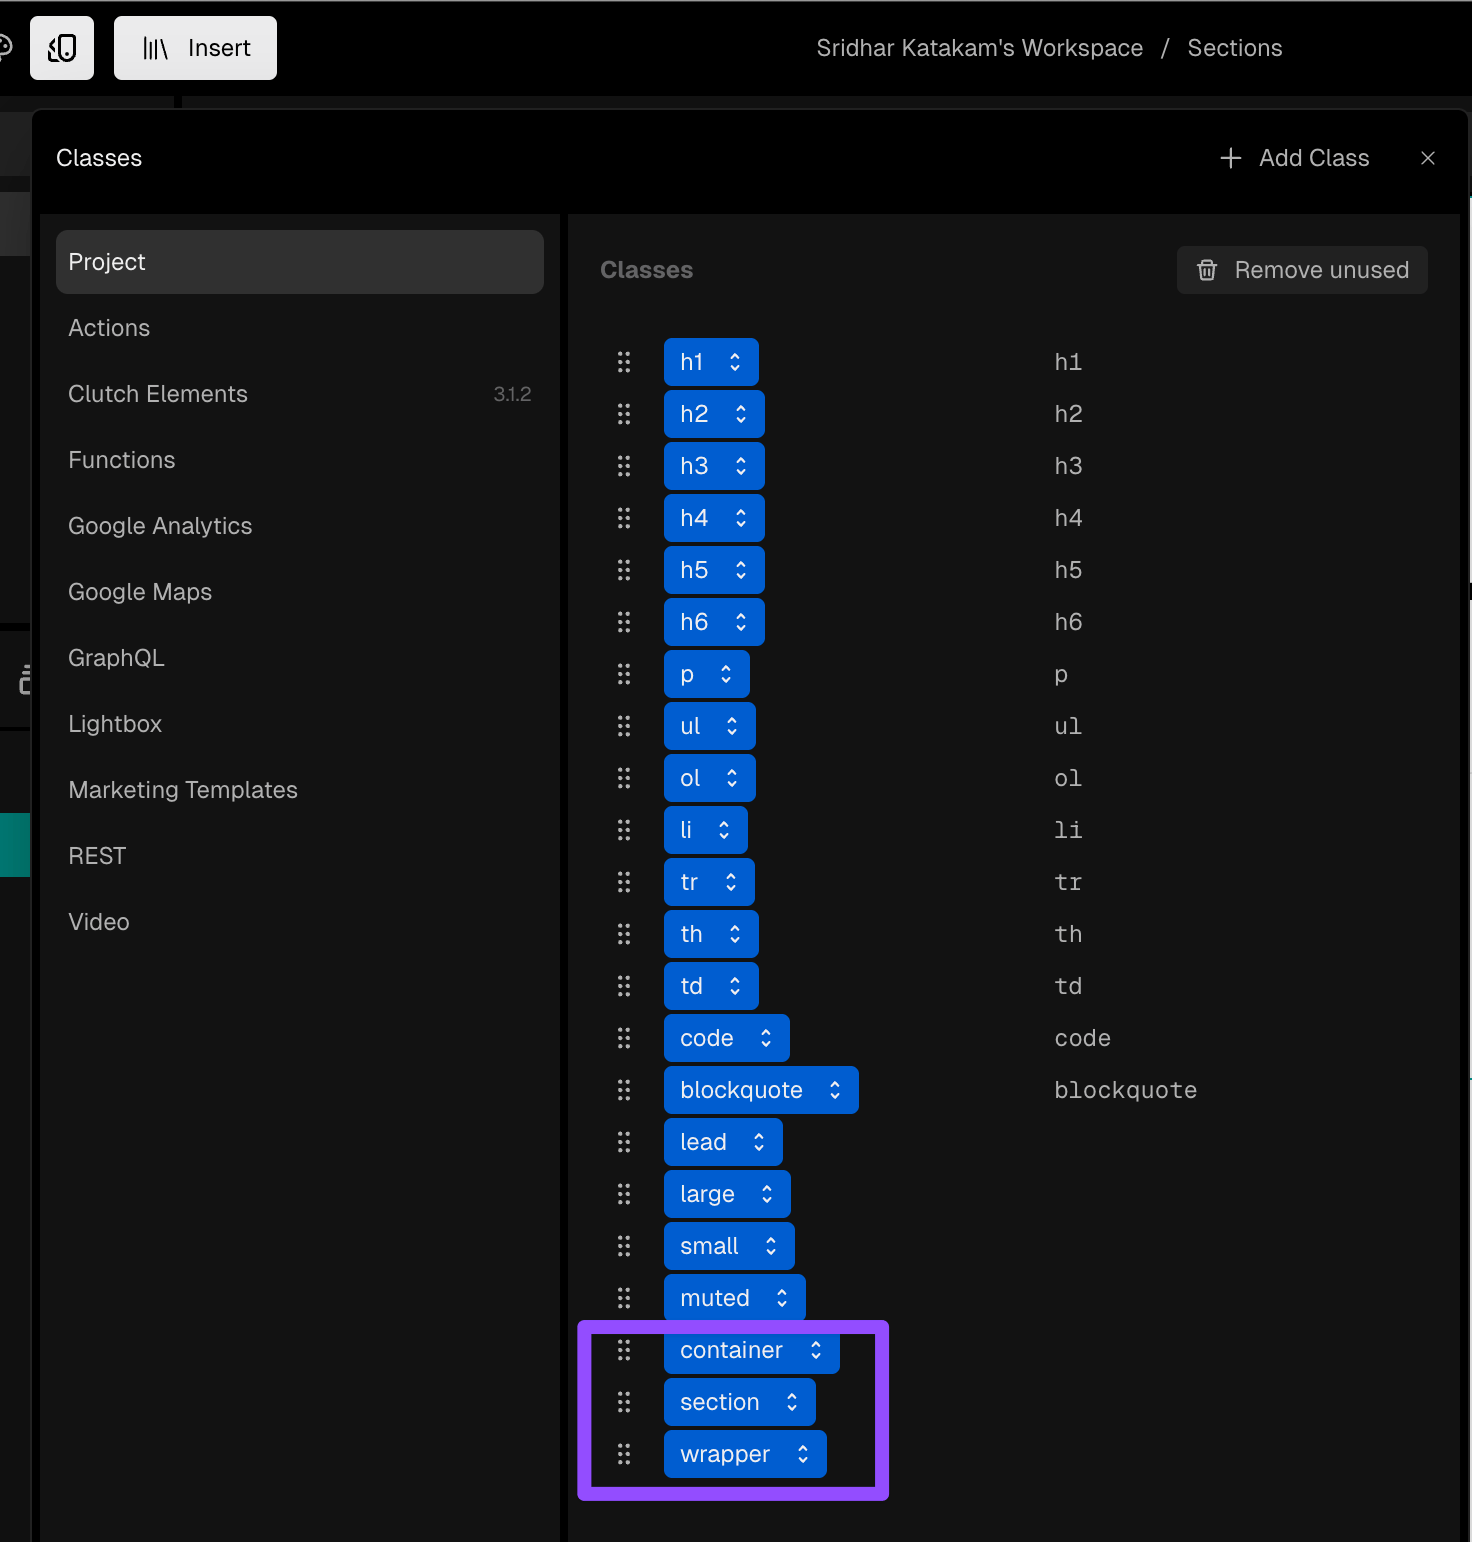
Task: Click the drag handle for p class
Action: [624, 674]
